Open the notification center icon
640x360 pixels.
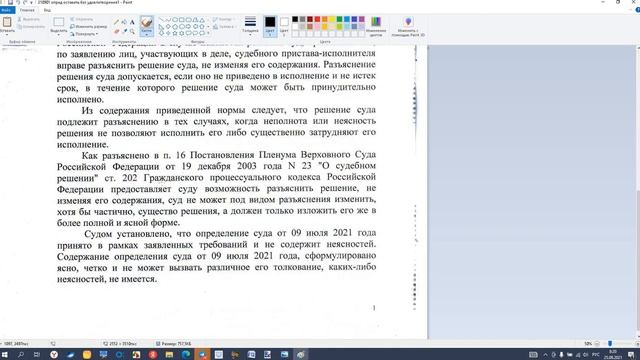tap(631, 354)
